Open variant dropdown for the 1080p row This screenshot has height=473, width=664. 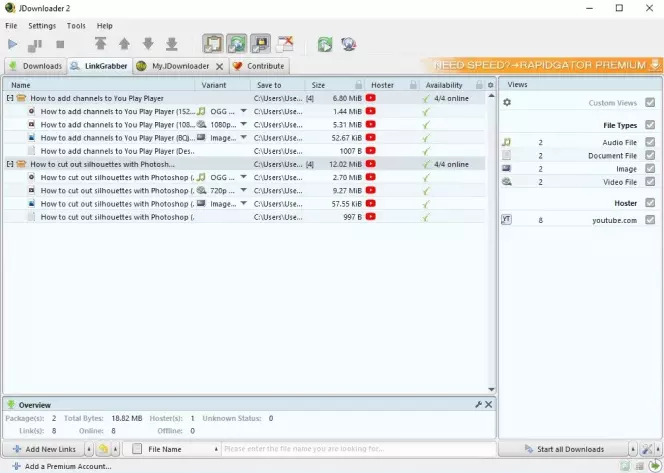[x=243, y=124]
